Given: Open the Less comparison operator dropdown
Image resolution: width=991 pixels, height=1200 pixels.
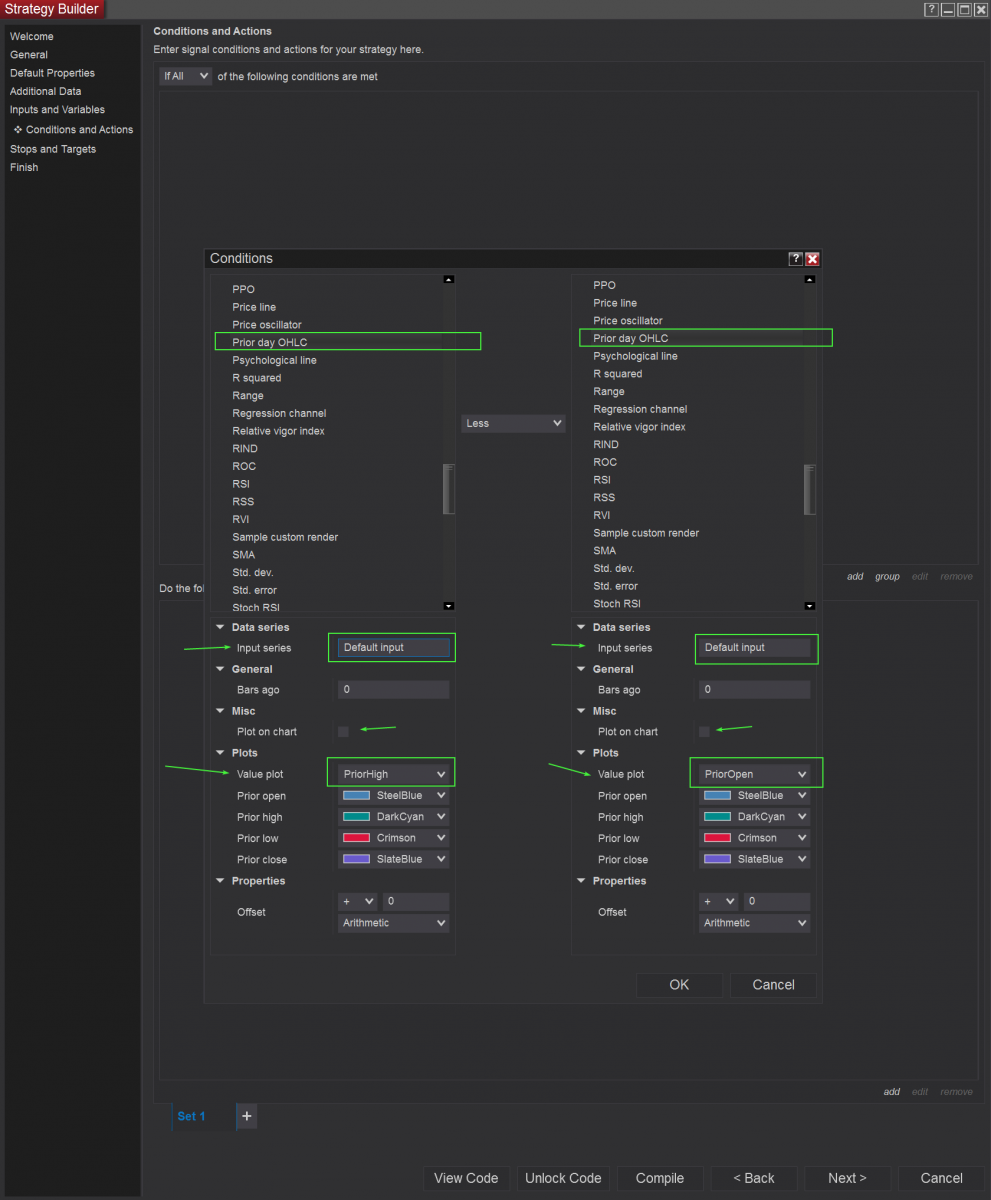Looking at the screenshot, I should 513,424.
